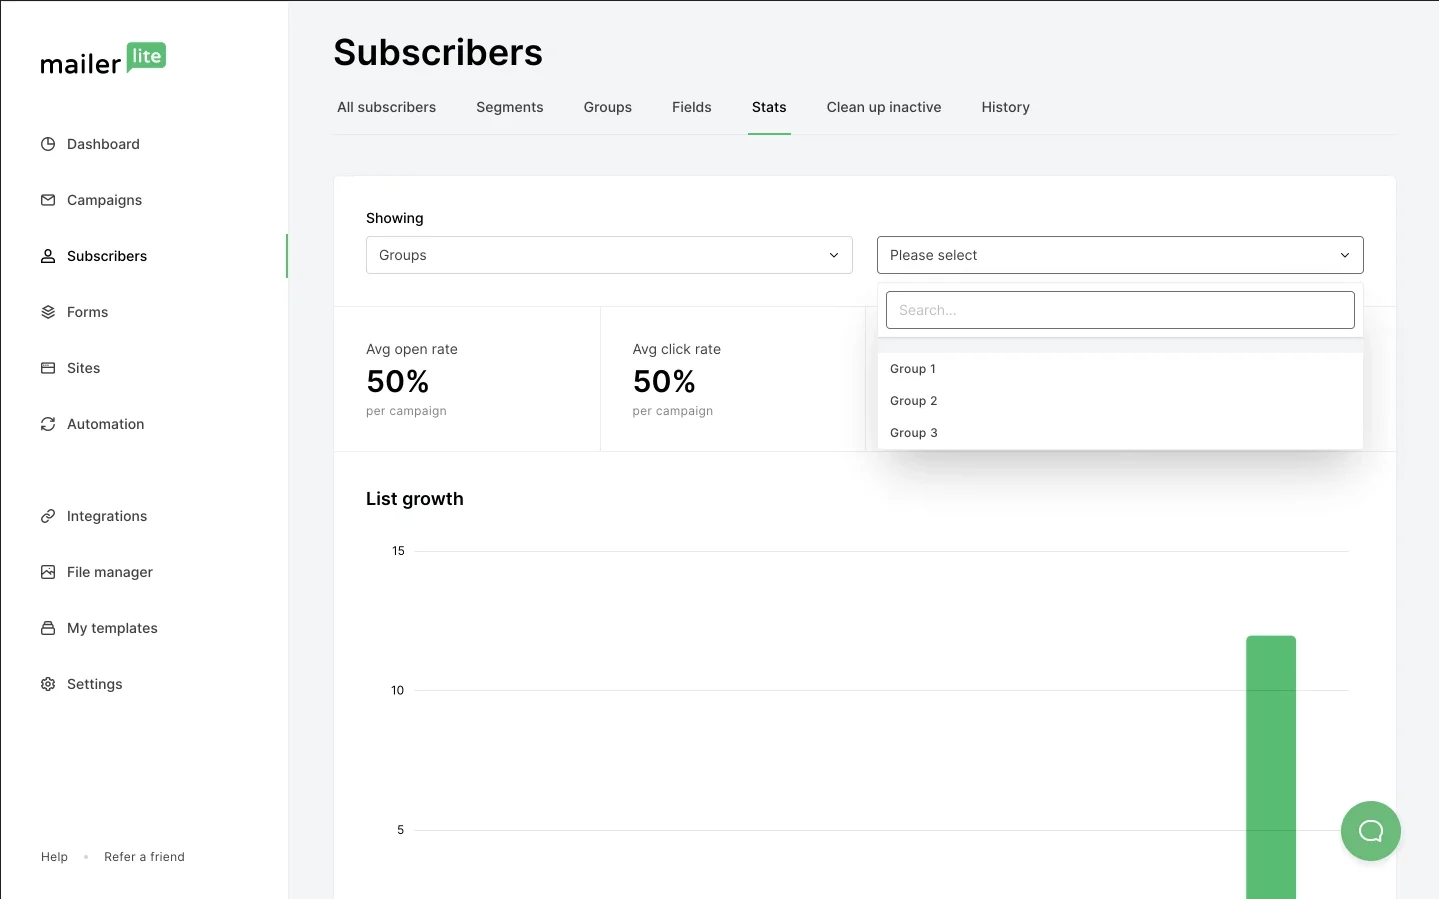Click the File manager image icon
This screenshot has height=899, width=1439.
48,572
